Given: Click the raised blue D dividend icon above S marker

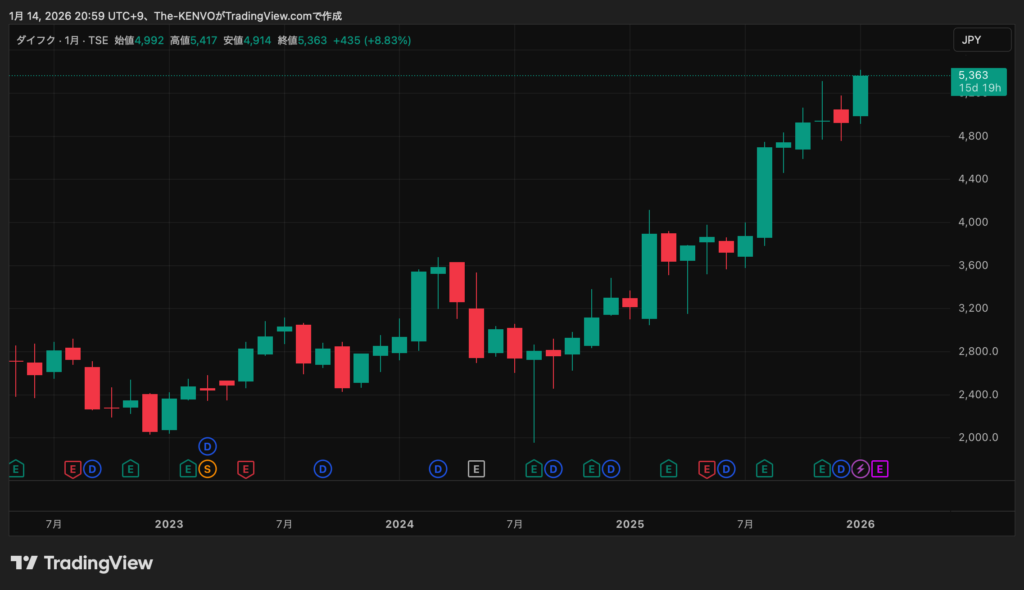Looking at the screenshot, I should click(207, 446).
